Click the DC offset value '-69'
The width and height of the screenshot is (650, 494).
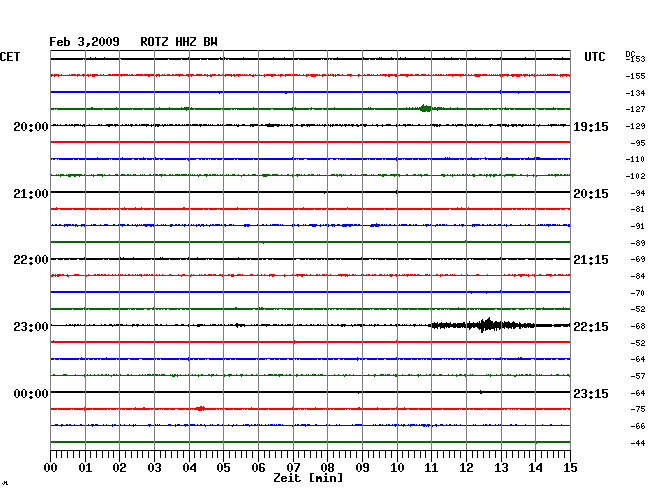tap(638, 259)
